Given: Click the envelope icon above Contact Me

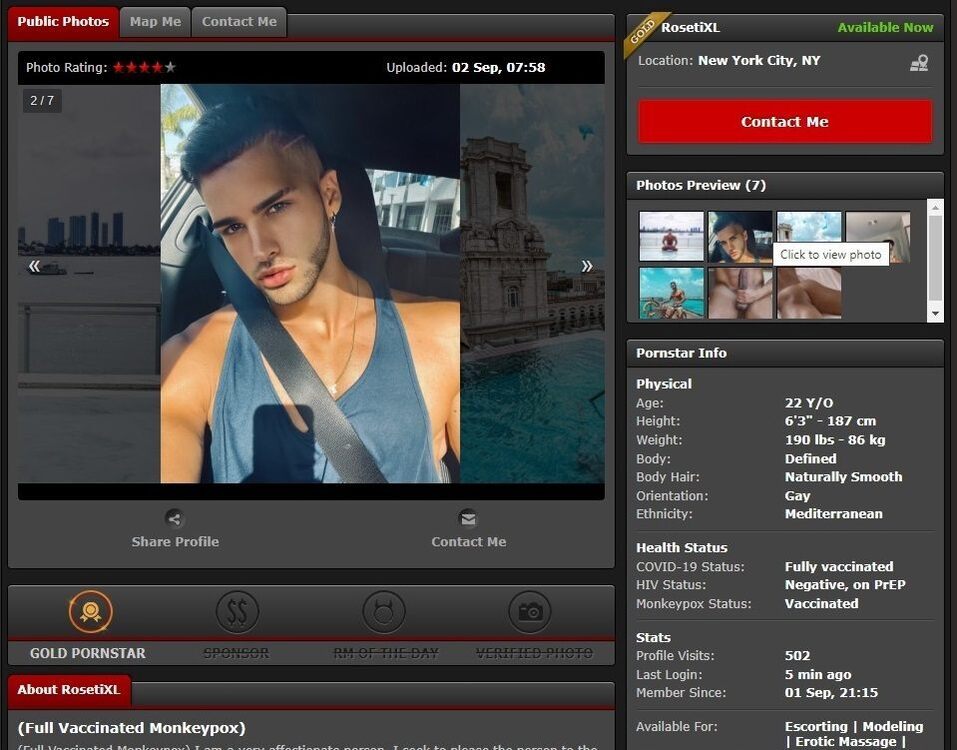Looking at the screenshot, I should pos(468,518).
